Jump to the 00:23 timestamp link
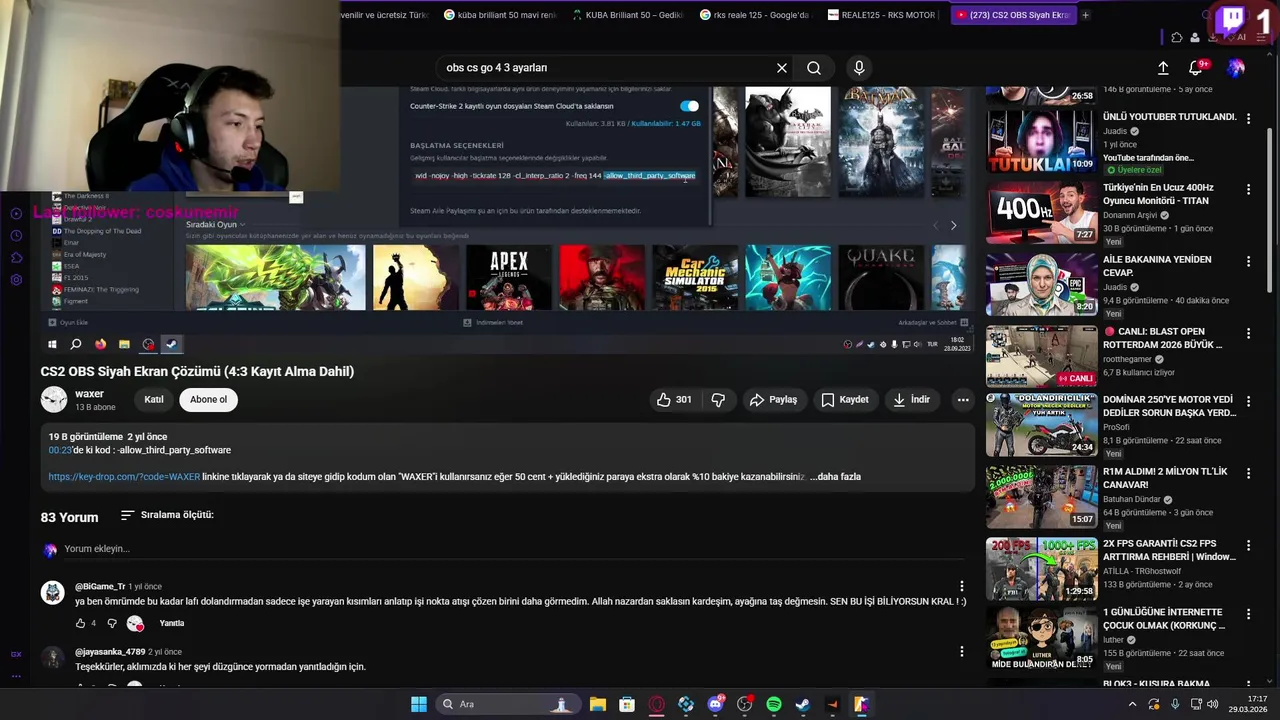Image resolution: width=1280 pixels, height=720 pixels. tap(60, 450)
